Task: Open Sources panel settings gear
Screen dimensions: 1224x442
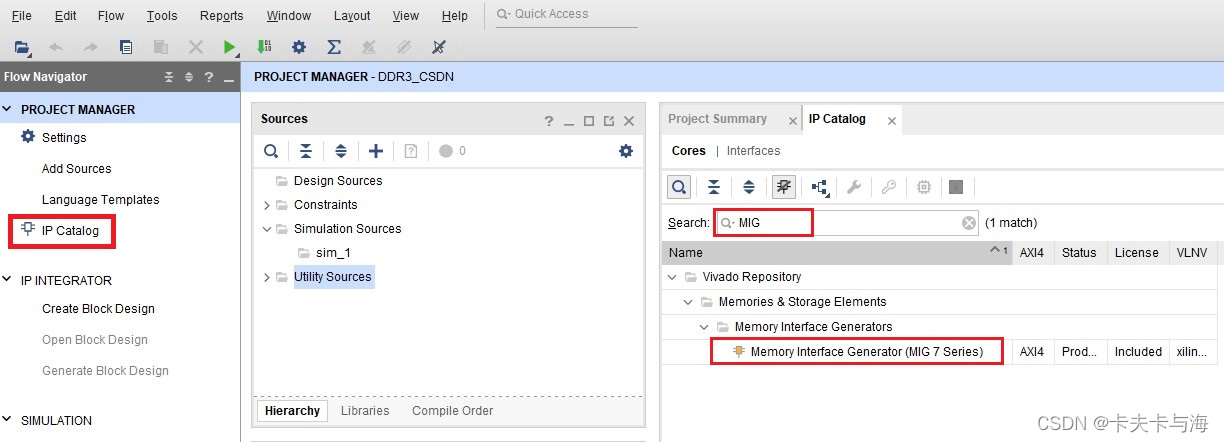Action: [626, 151]
